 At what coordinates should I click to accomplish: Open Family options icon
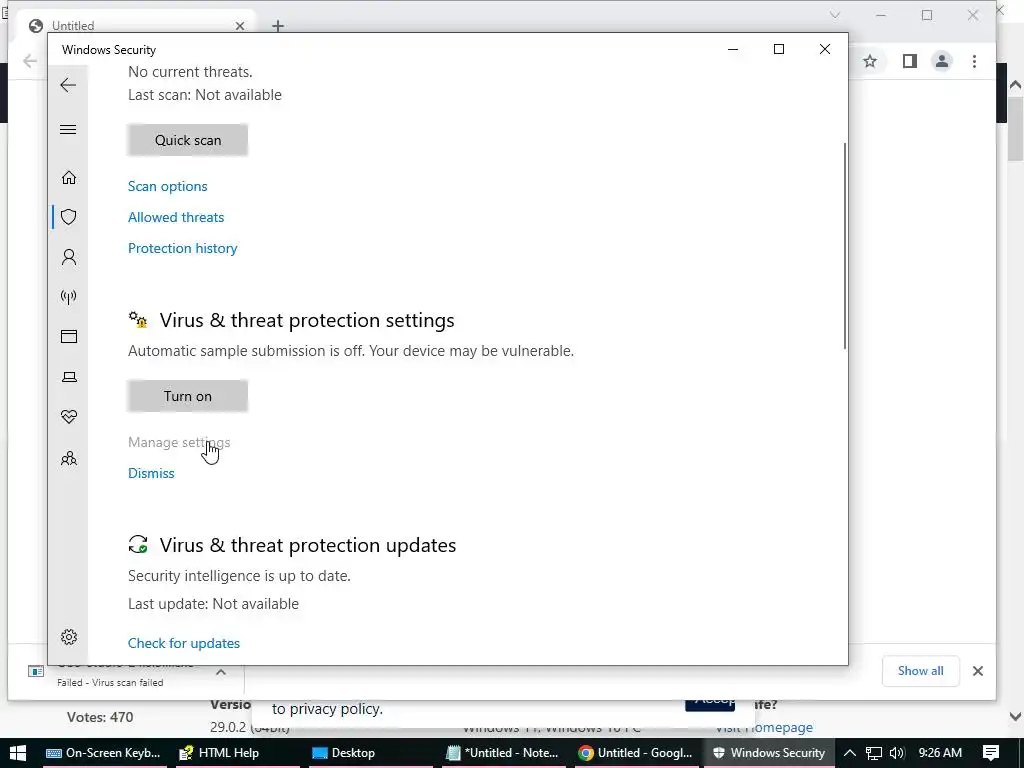69,458
